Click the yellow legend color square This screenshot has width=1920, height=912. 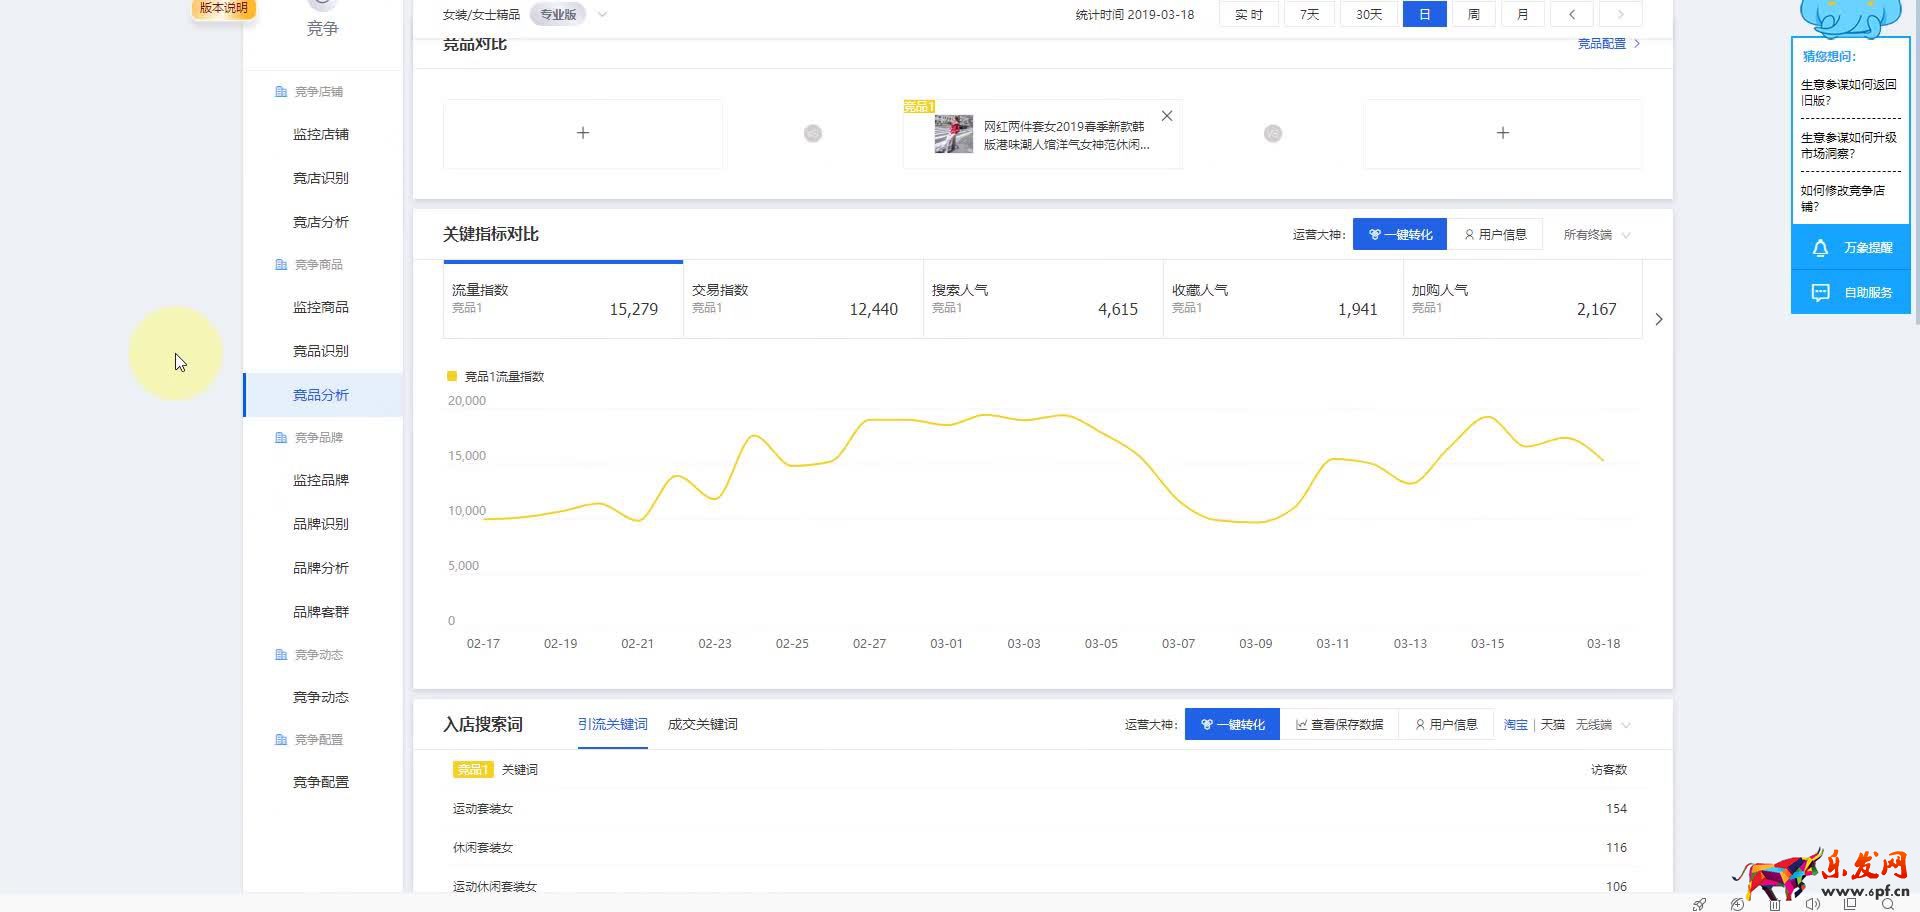pos(450,376)
